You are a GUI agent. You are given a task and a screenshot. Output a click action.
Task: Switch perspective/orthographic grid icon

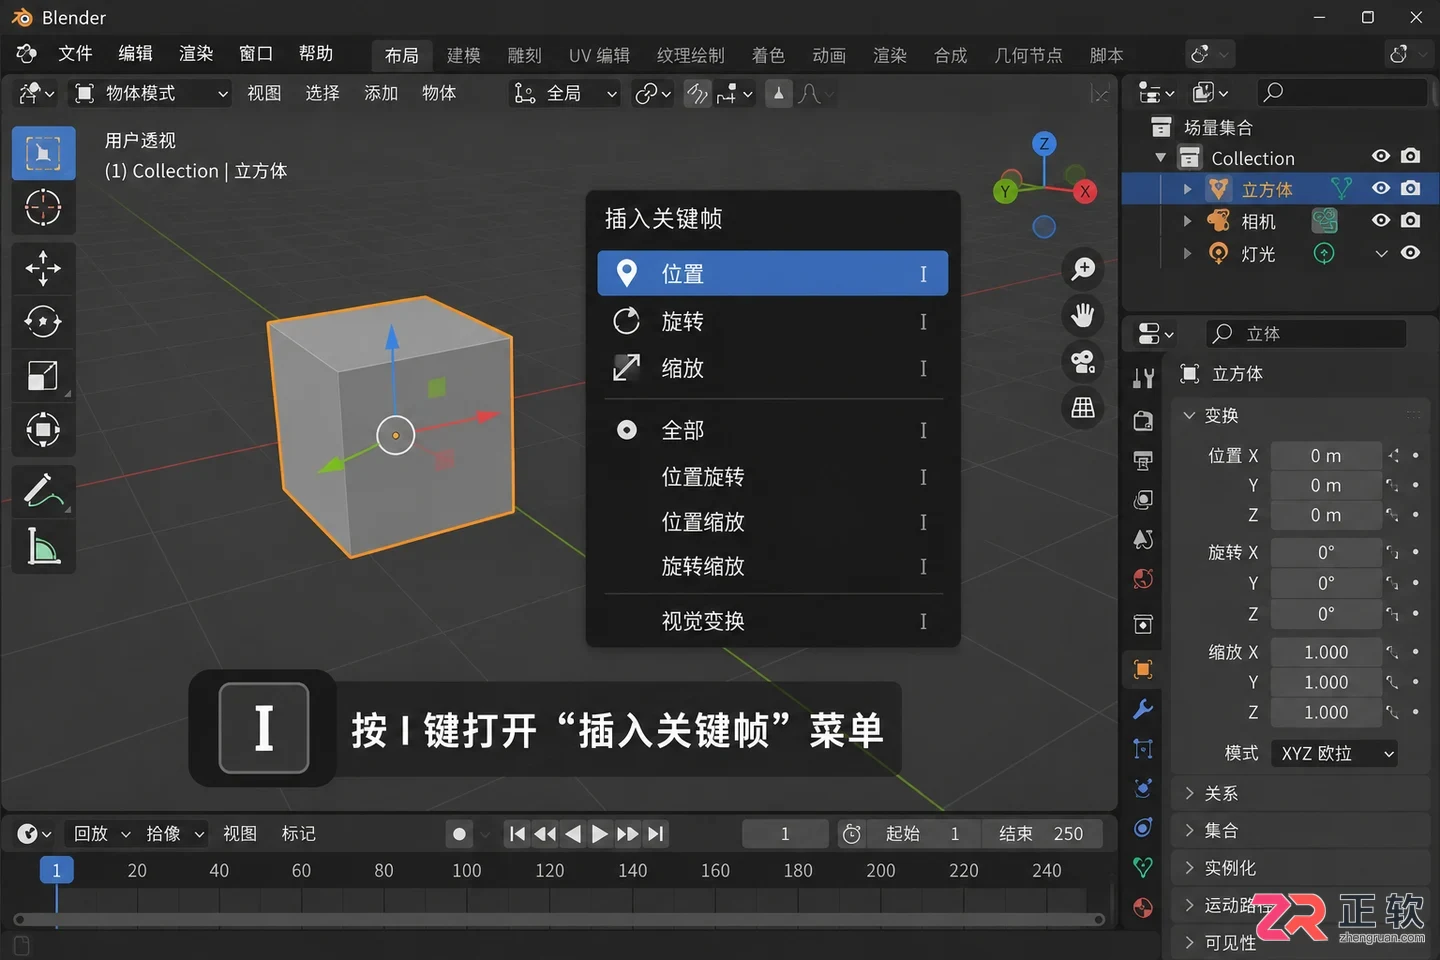[x=1083, y=408]
